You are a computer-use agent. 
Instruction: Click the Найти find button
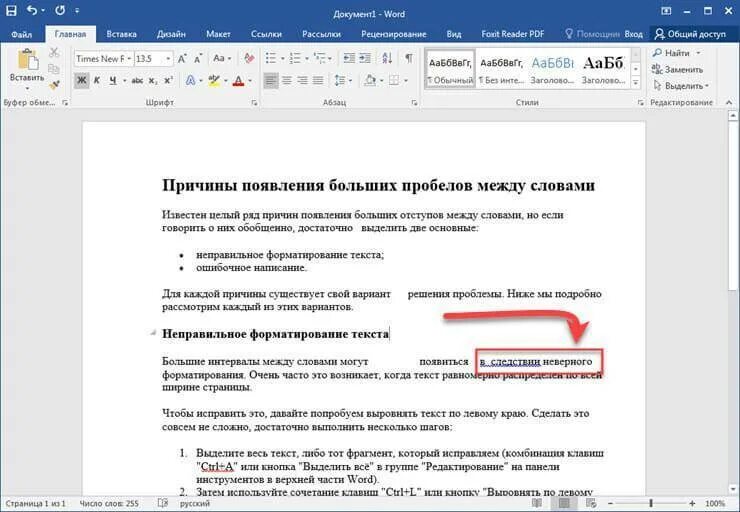(x=676, y=53)
